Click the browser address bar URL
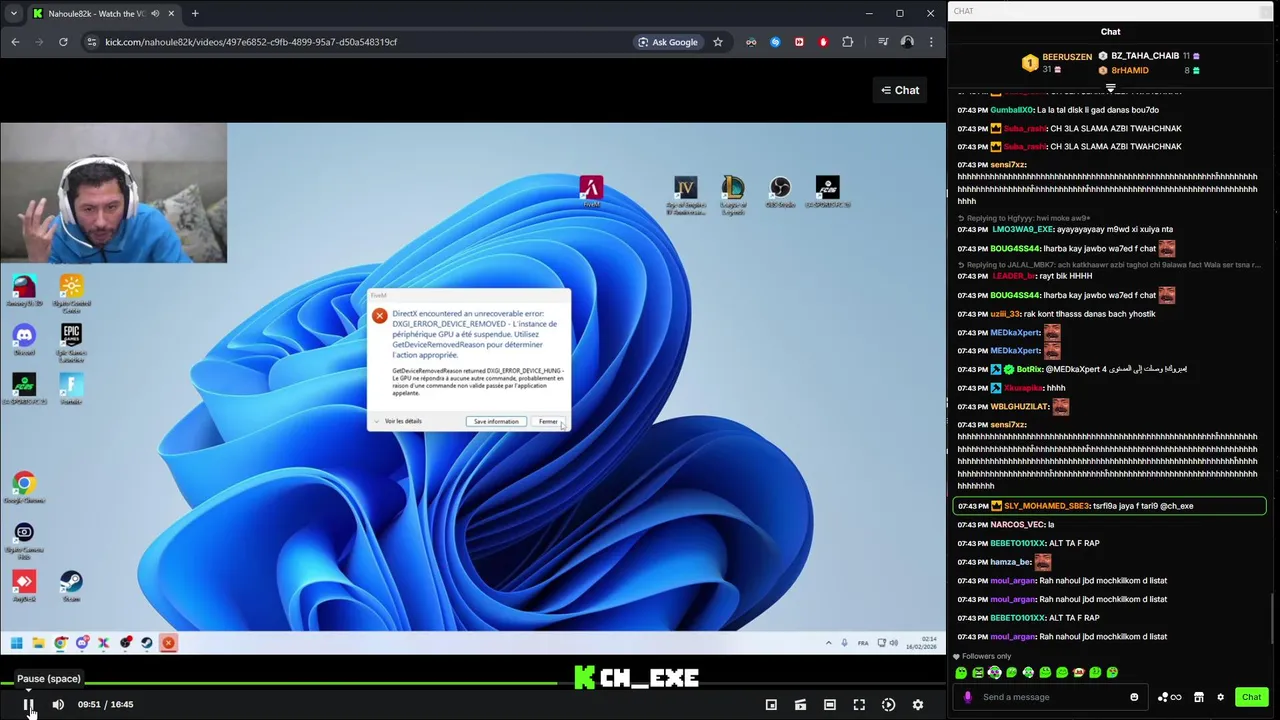Image resolution: width=1280 pixels, height=720 pixels. click(251, 42)
